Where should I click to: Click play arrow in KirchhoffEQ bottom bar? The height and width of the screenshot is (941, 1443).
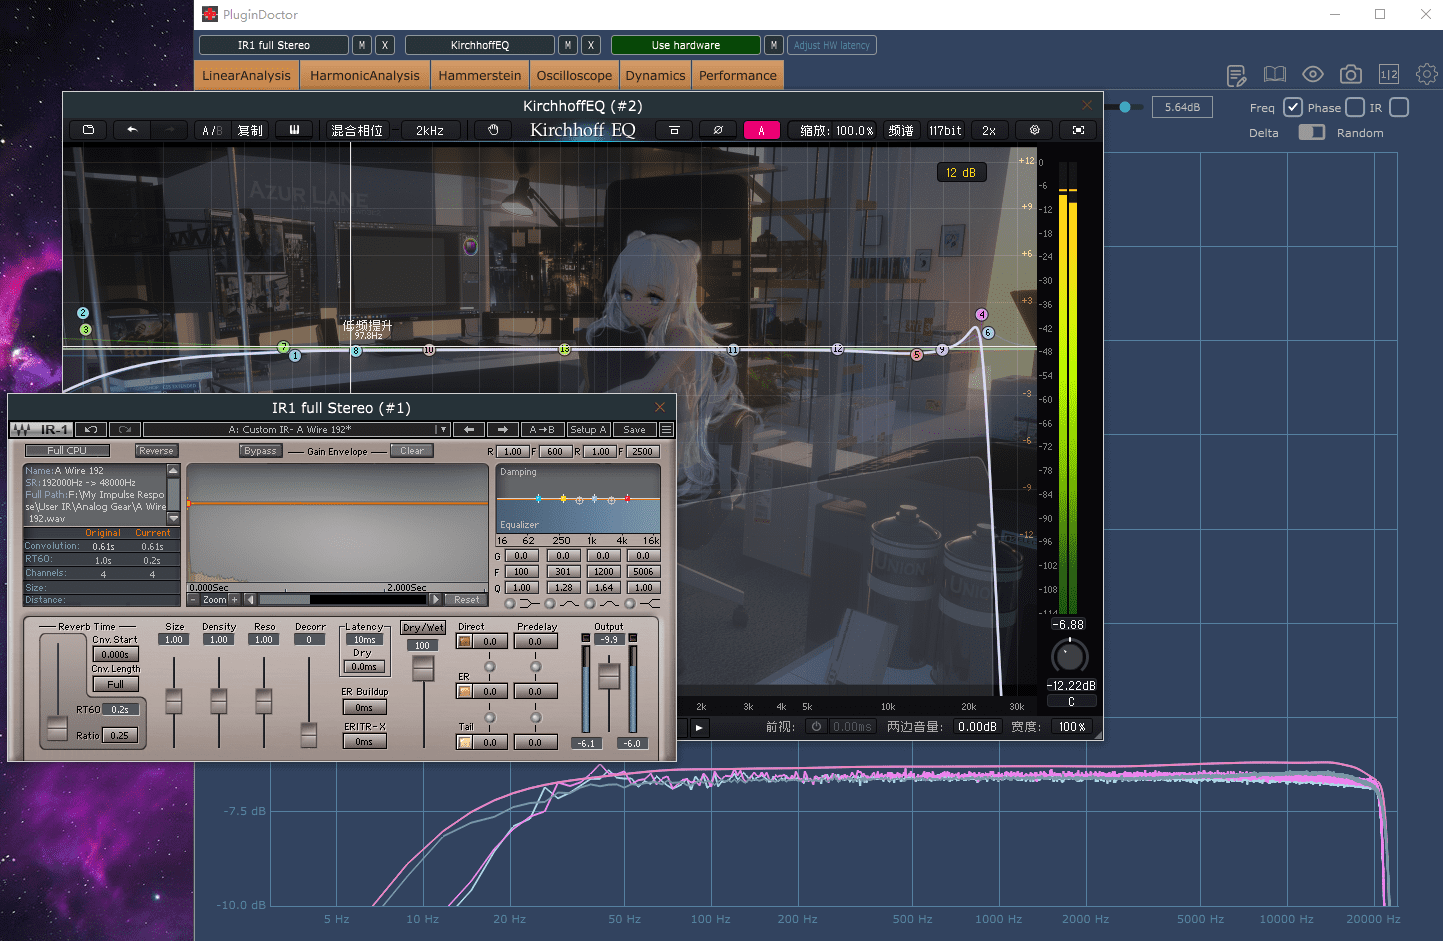point(700,728)
